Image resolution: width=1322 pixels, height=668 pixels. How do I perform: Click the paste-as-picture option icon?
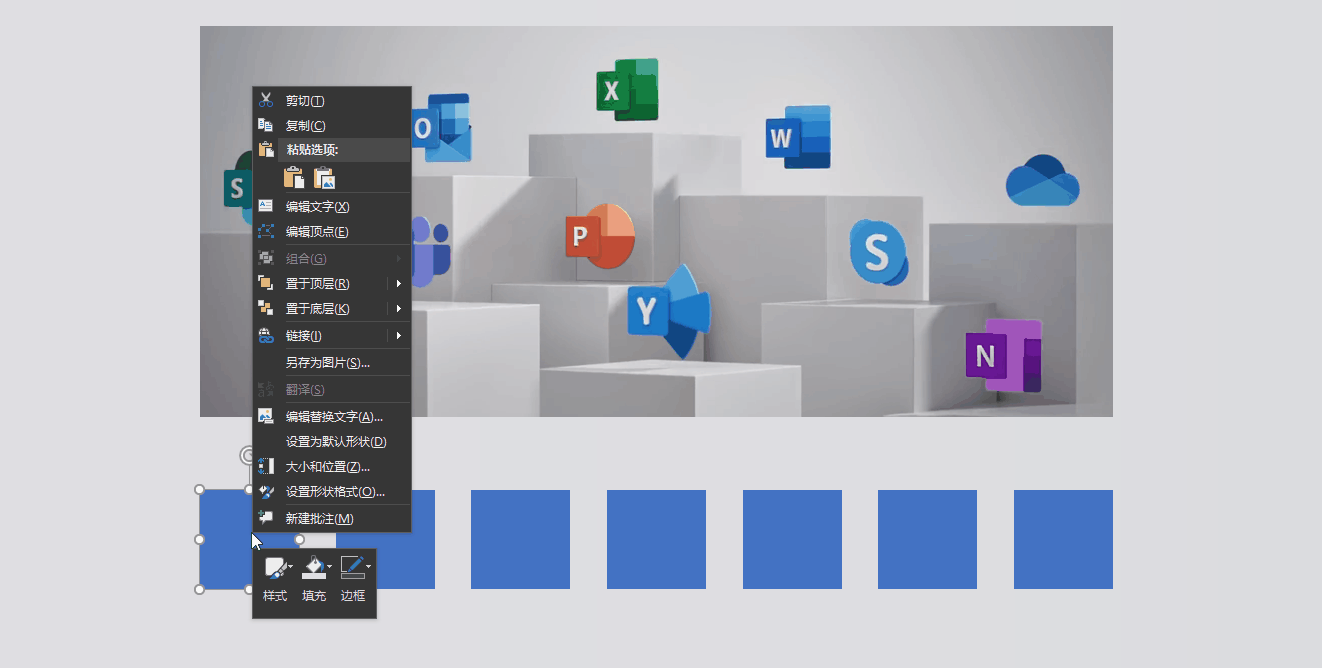324,178
